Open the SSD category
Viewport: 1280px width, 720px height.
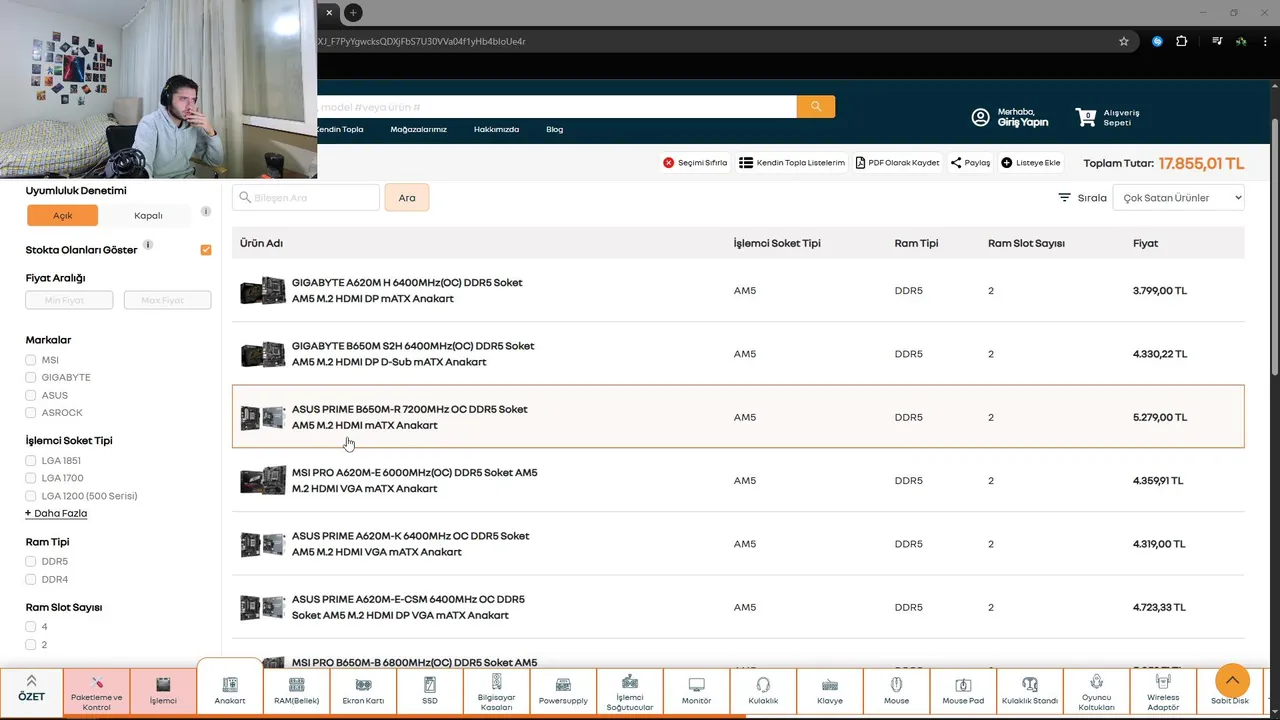click(x=430, y=692)
